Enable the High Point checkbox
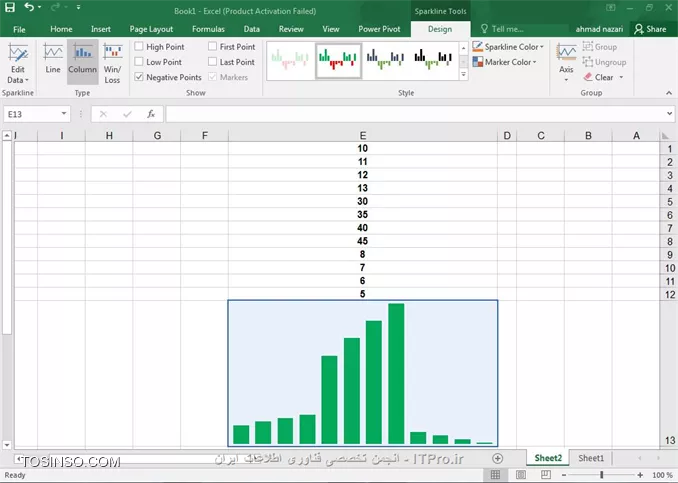The image size is (678, 483). tap(139, 47)
